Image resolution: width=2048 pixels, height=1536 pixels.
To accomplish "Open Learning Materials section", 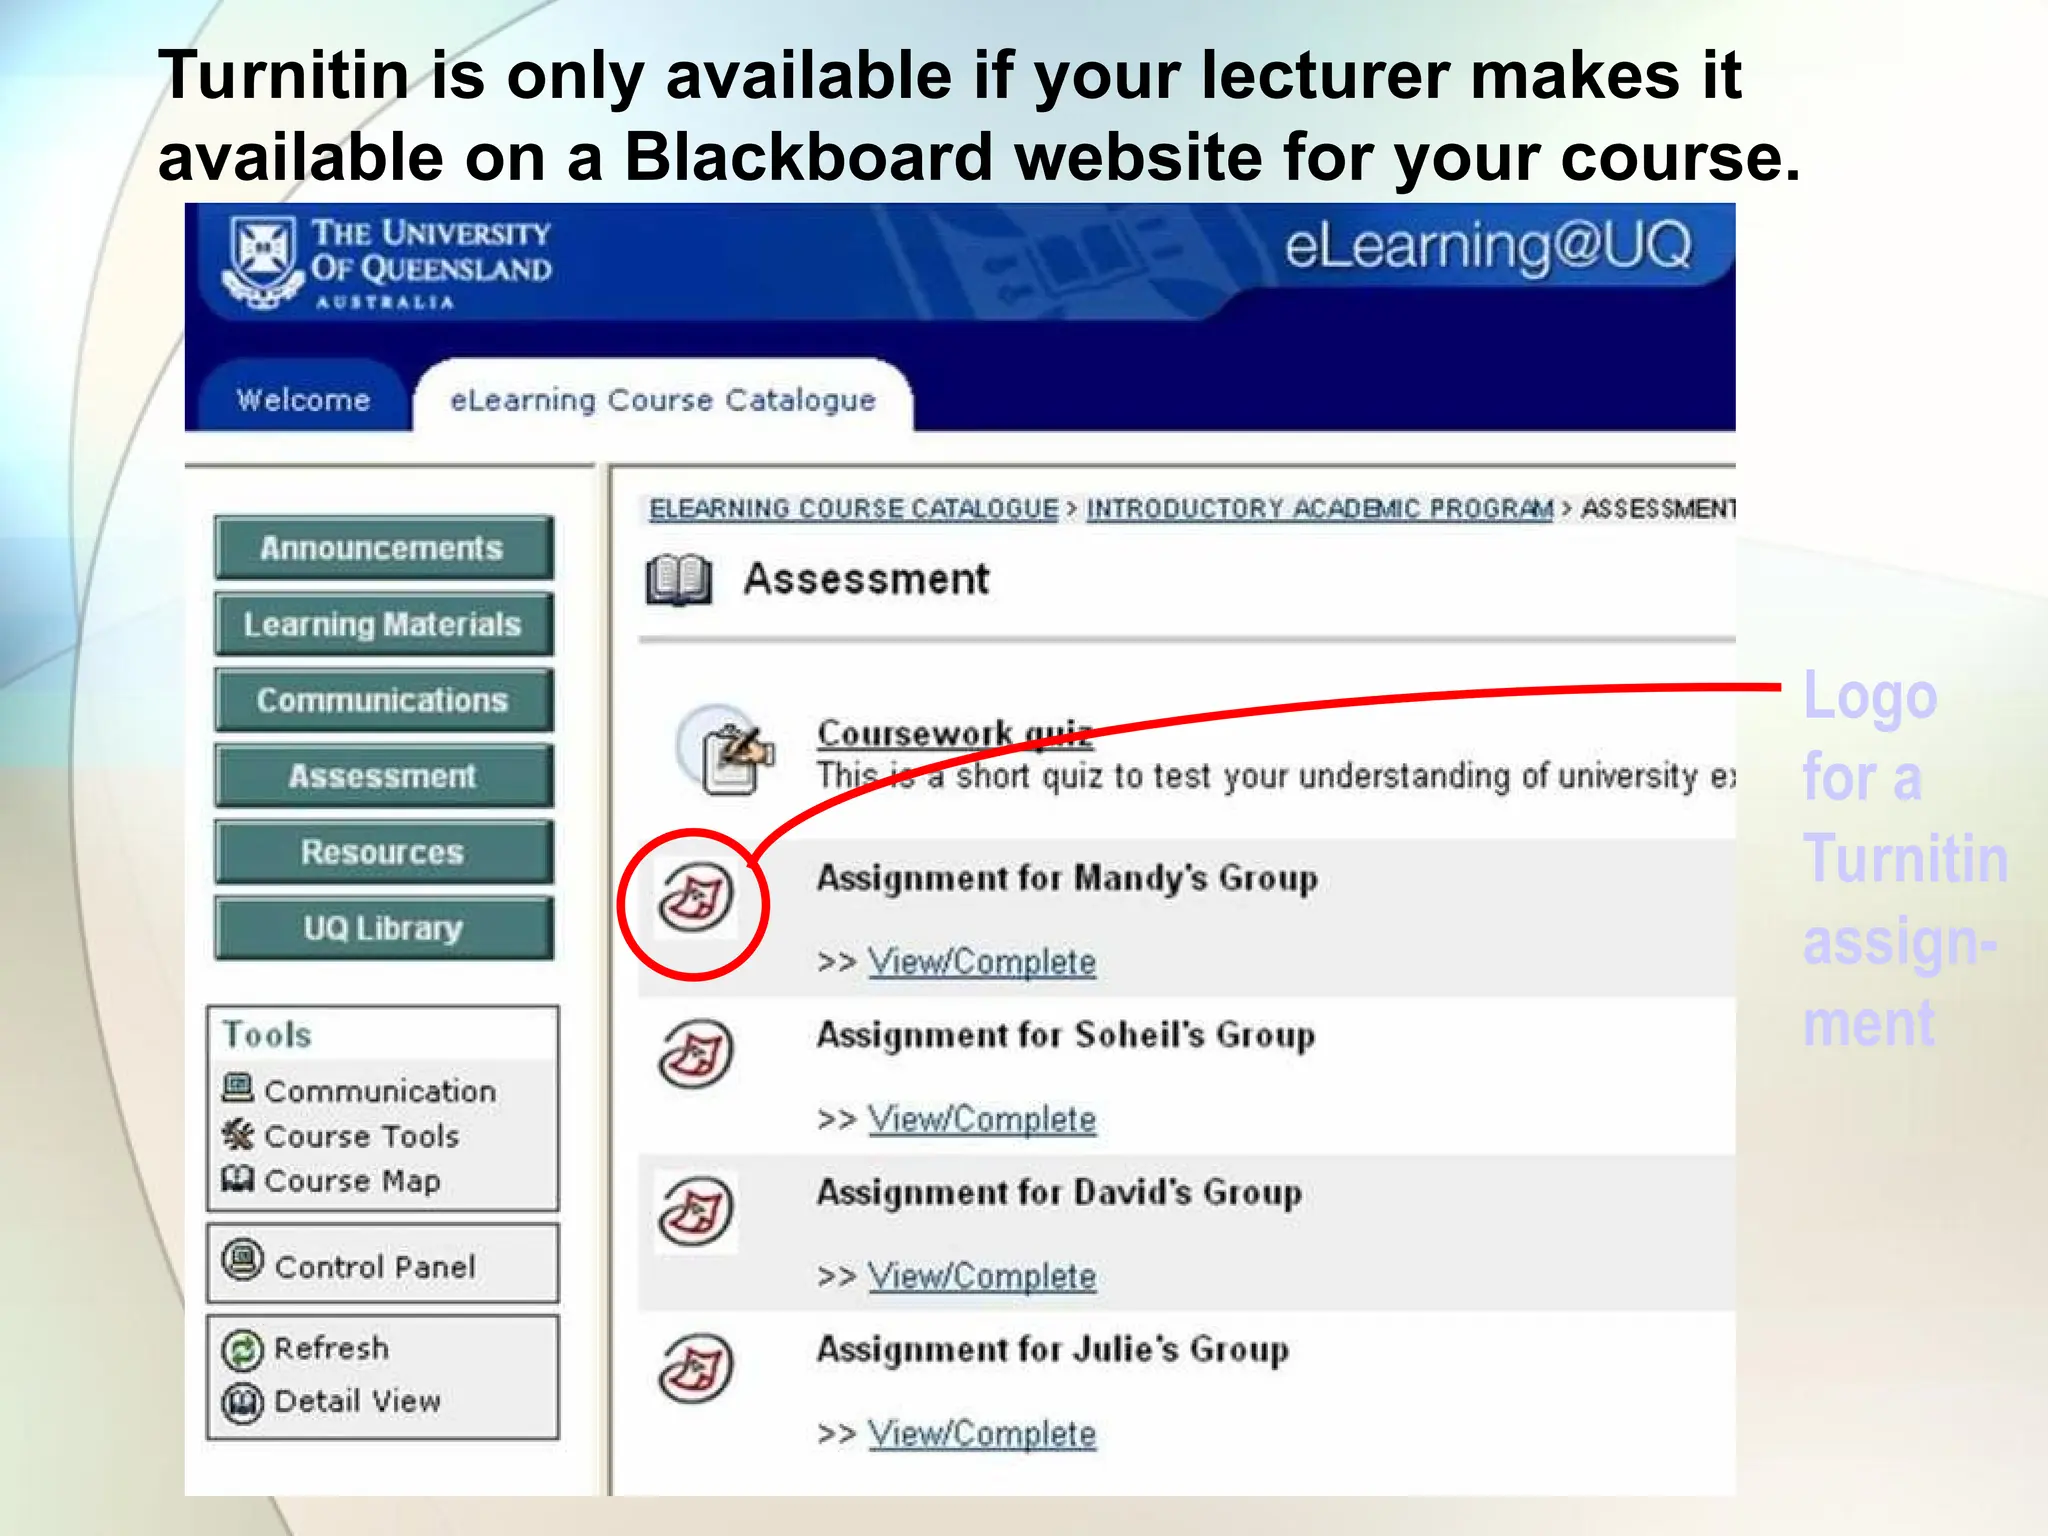I will click(x=383, y=624).
